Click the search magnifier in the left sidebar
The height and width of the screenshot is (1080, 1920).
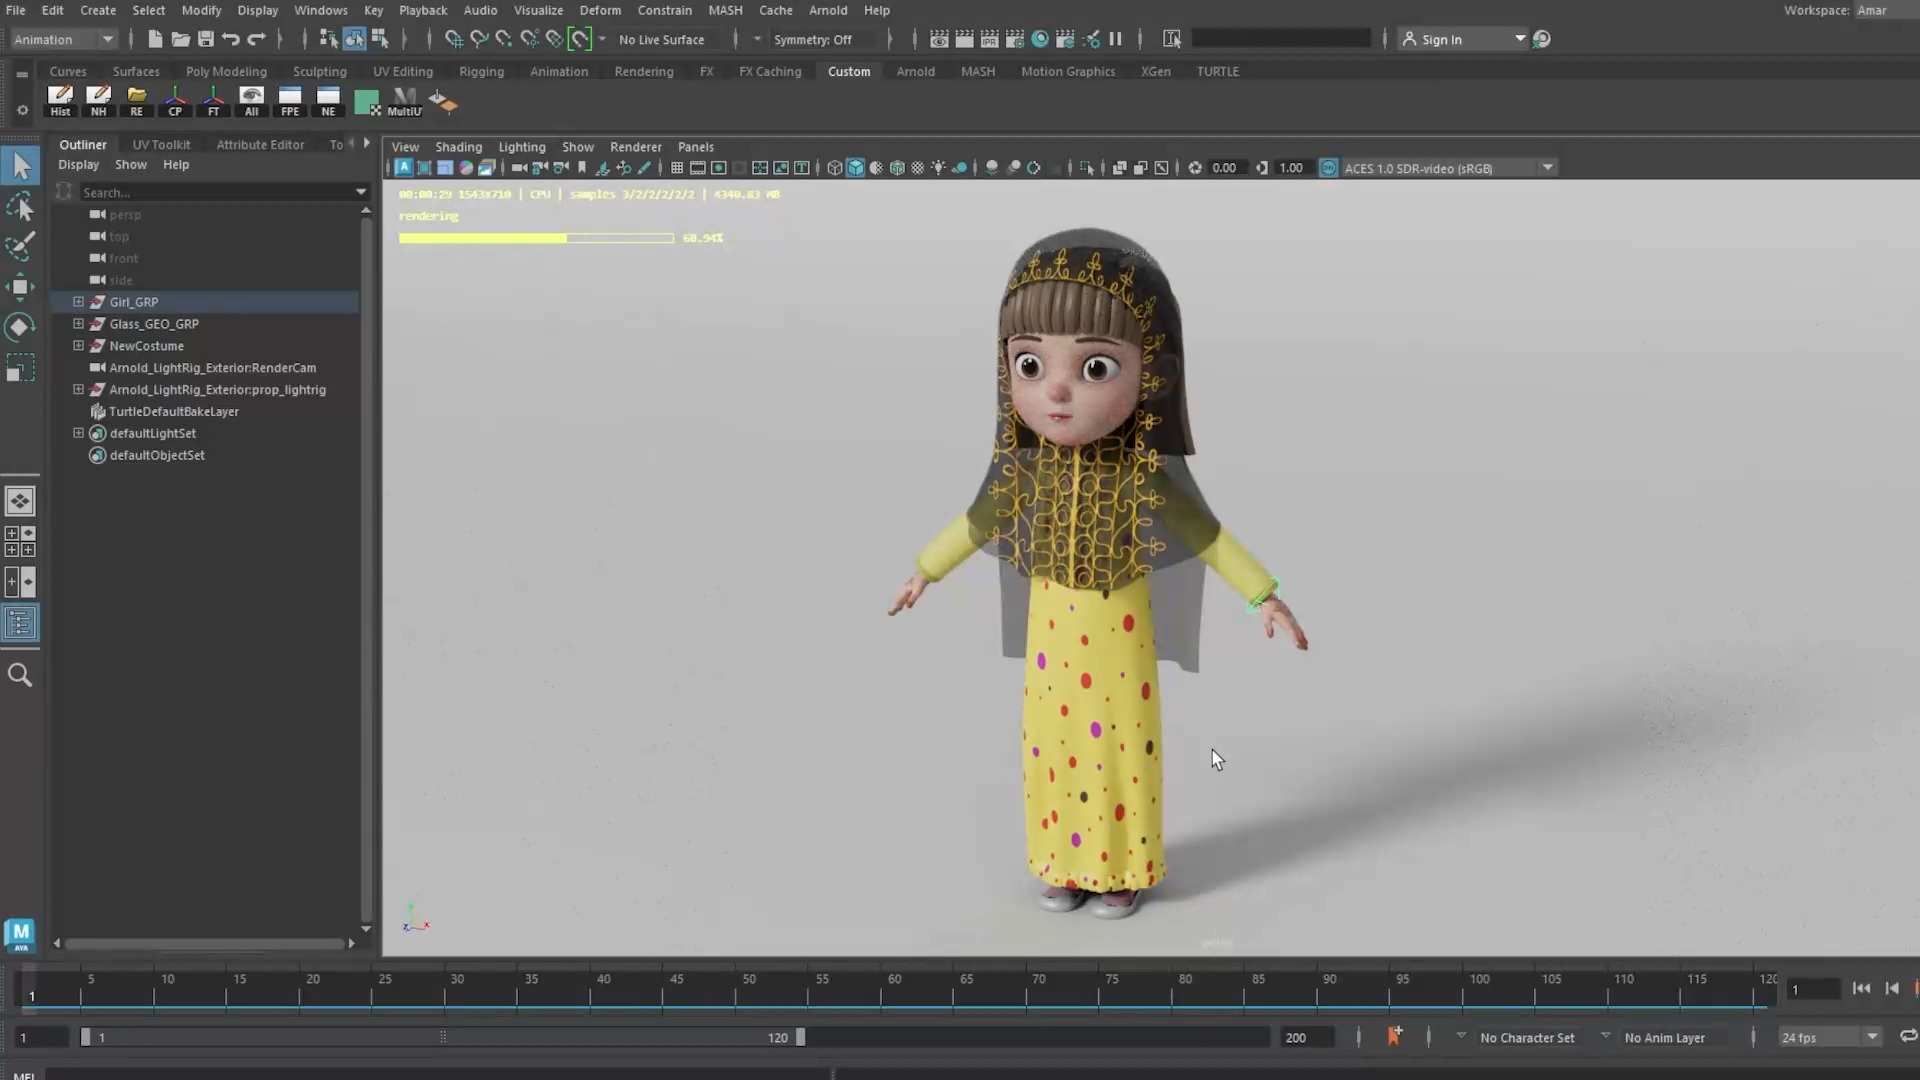(x=20, y=675)
